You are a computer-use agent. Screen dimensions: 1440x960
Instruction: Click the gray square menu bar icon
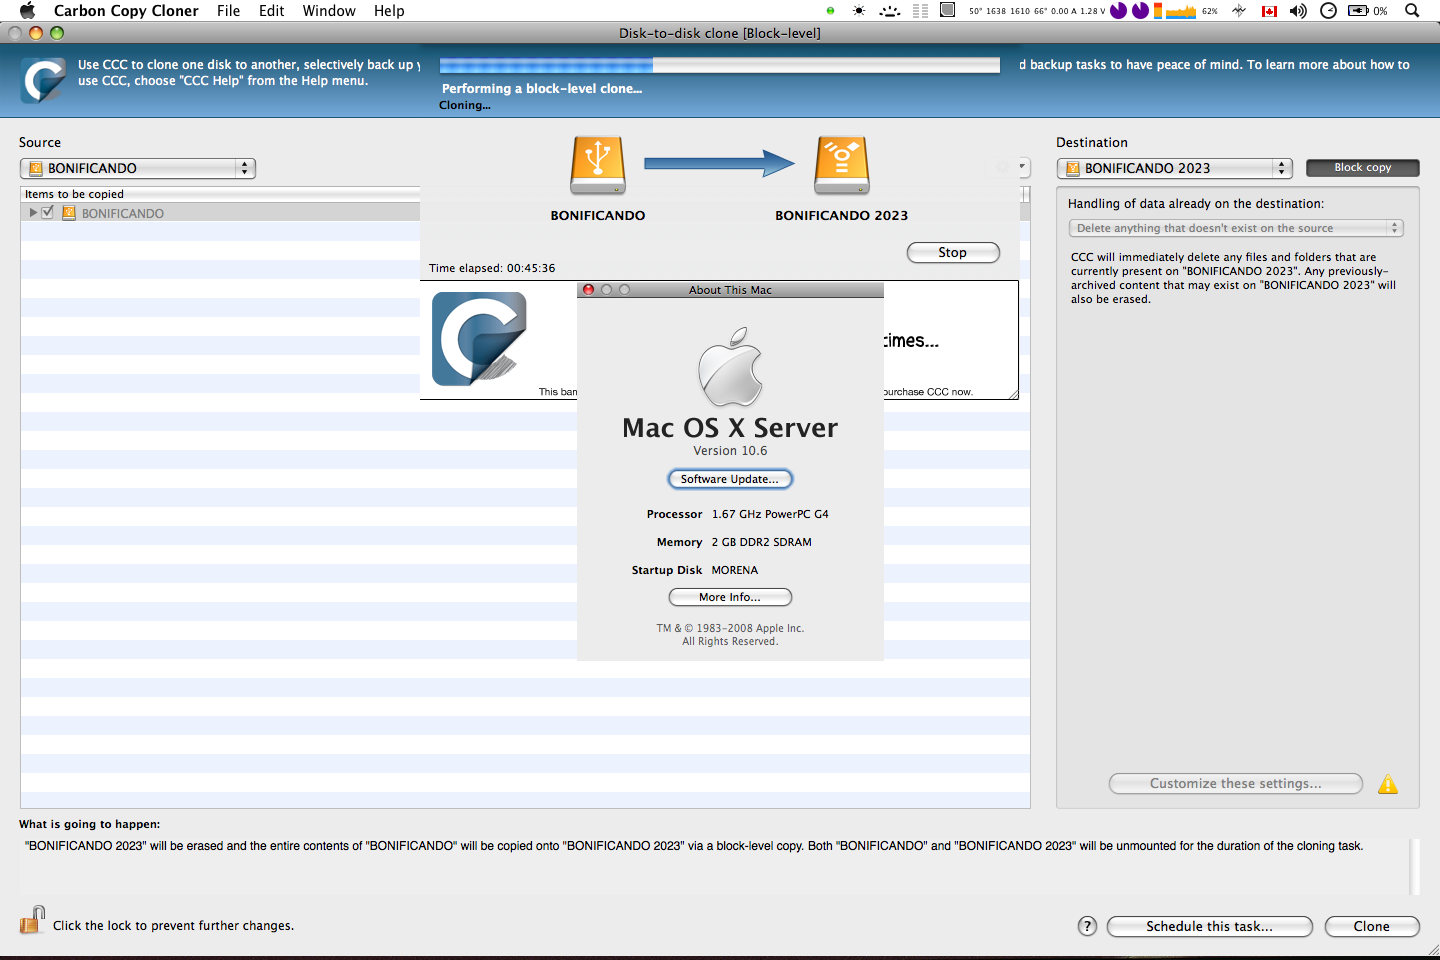point(947,10)
